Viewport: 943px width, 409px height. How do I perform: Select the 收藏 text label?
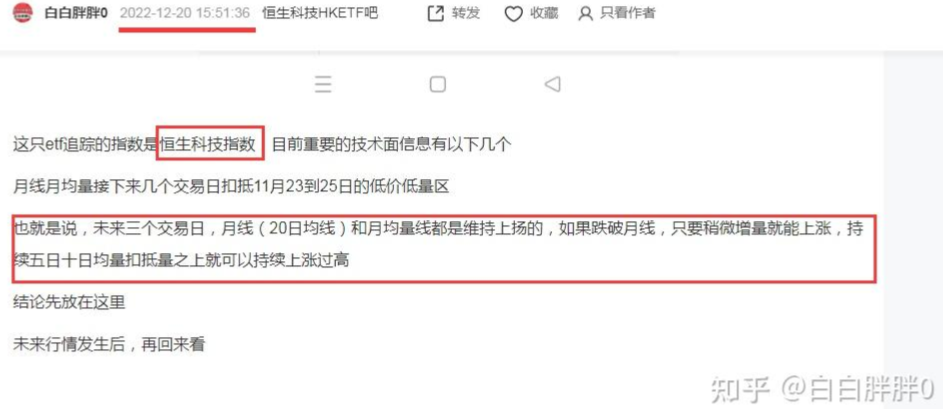[545, 13]
